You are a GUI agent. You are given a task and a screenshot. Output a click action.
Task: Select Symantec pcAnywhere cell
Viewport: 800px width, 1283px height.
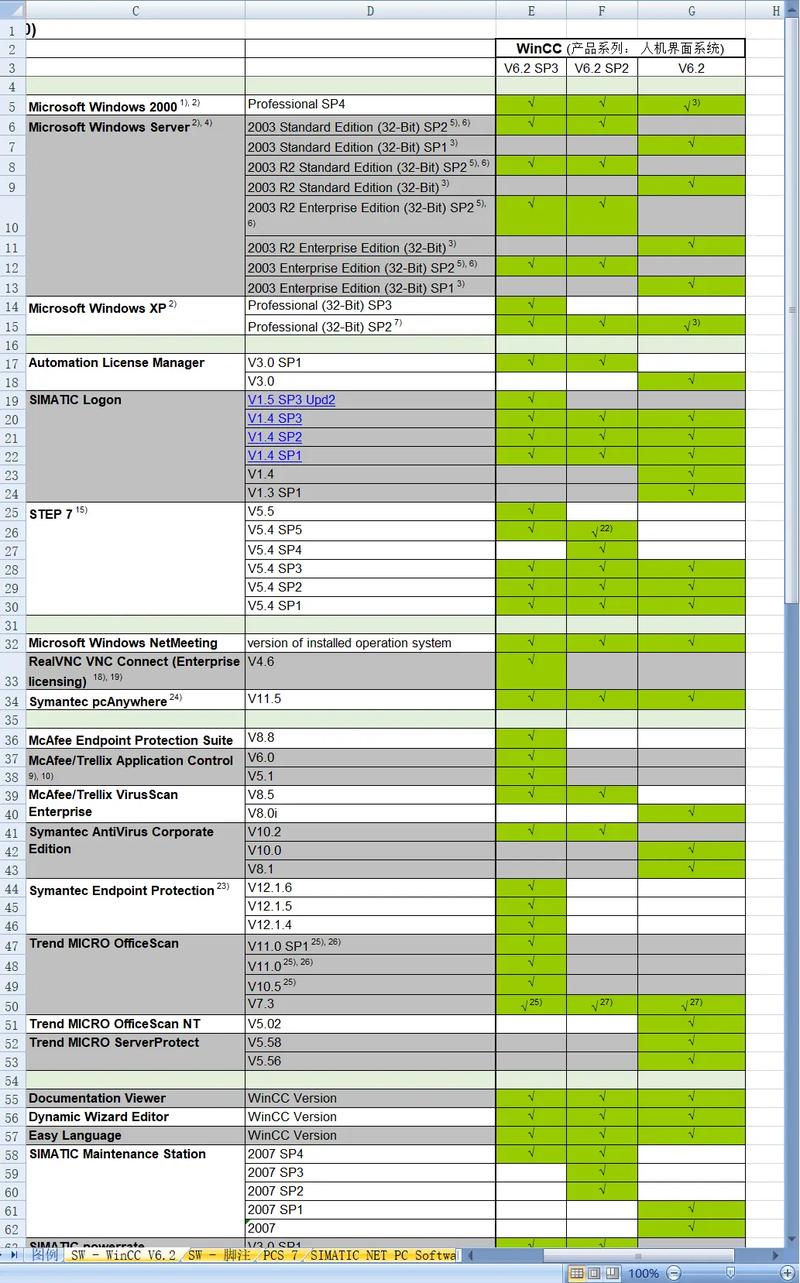pos(135,700)
